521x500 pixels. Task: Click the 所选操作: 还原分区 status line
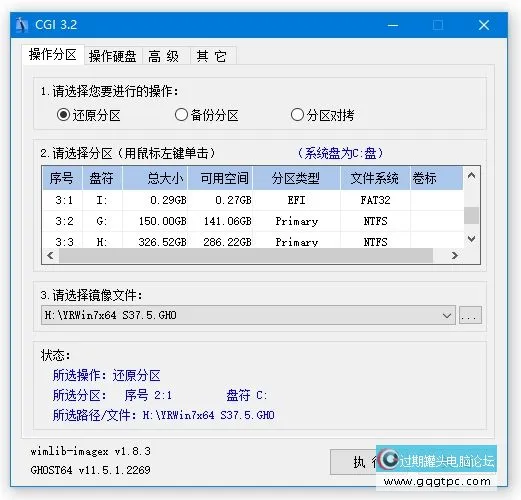[107, 375]
